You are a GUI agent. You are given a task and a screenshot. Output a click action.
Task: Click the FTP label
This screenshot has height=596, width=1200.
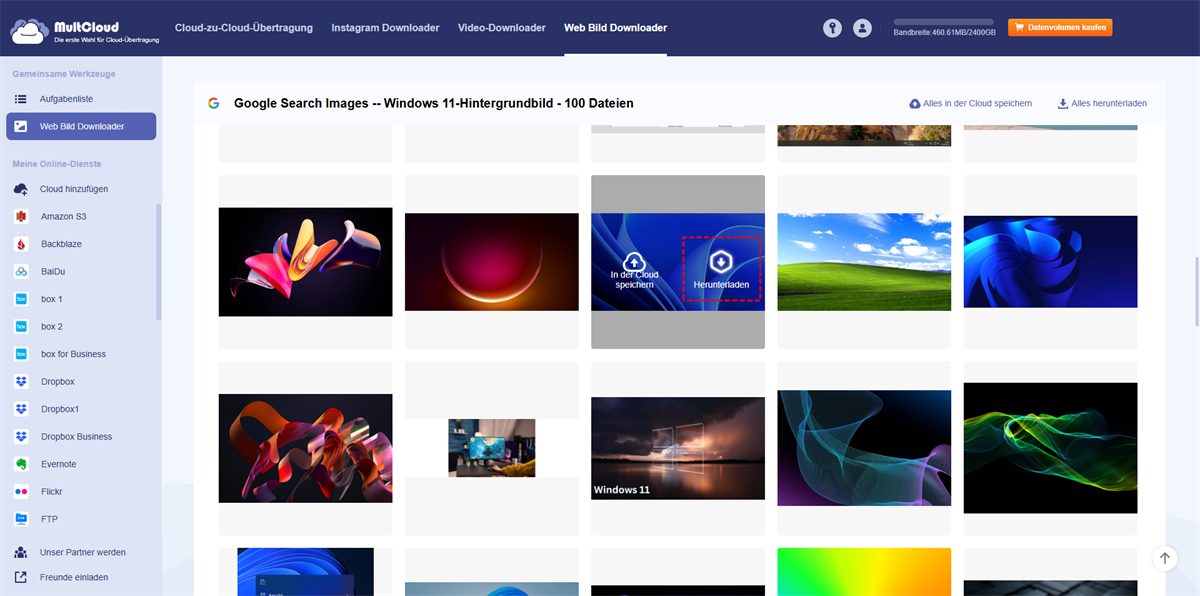pos(49,519)
